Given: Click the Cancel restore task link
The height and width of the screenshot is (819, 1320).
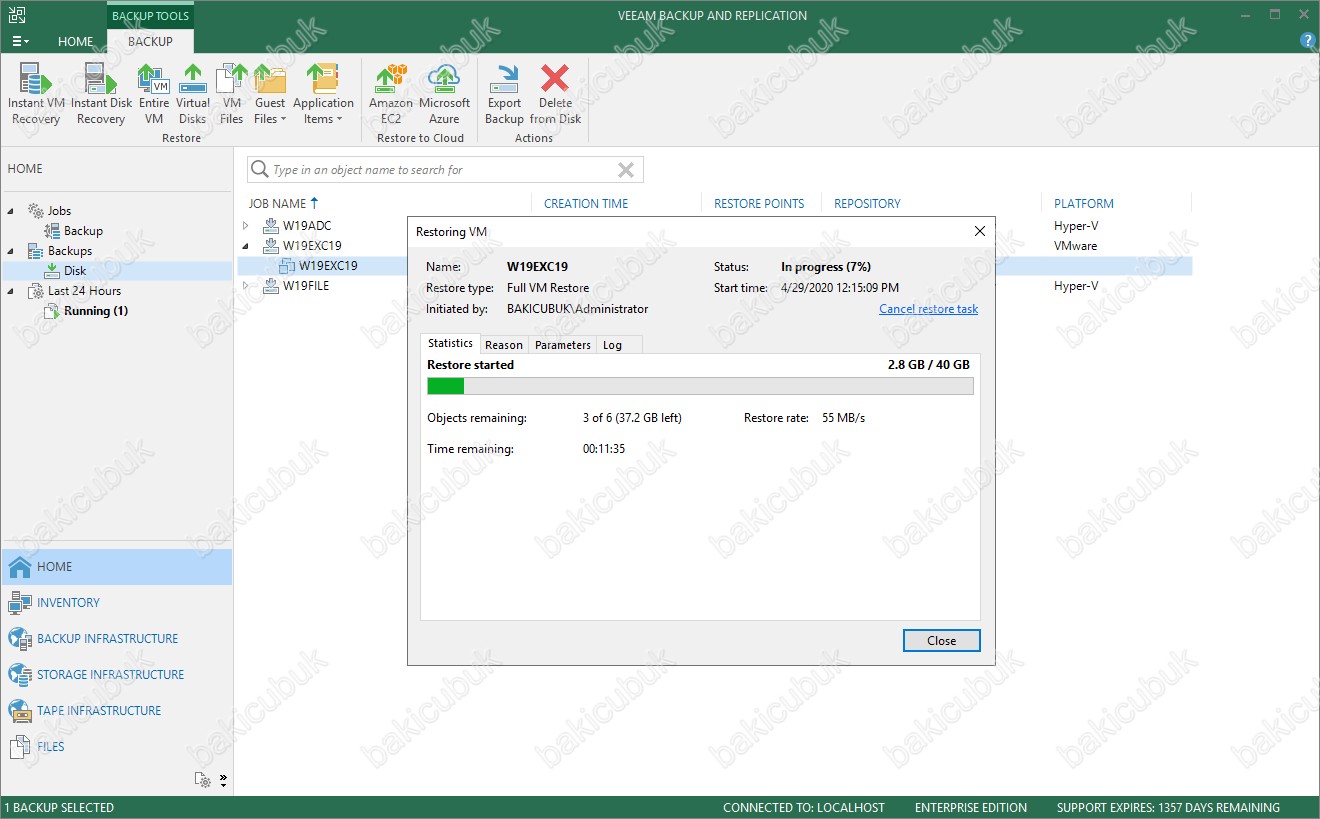Looking at the screenshot, I should click(928, 309).
